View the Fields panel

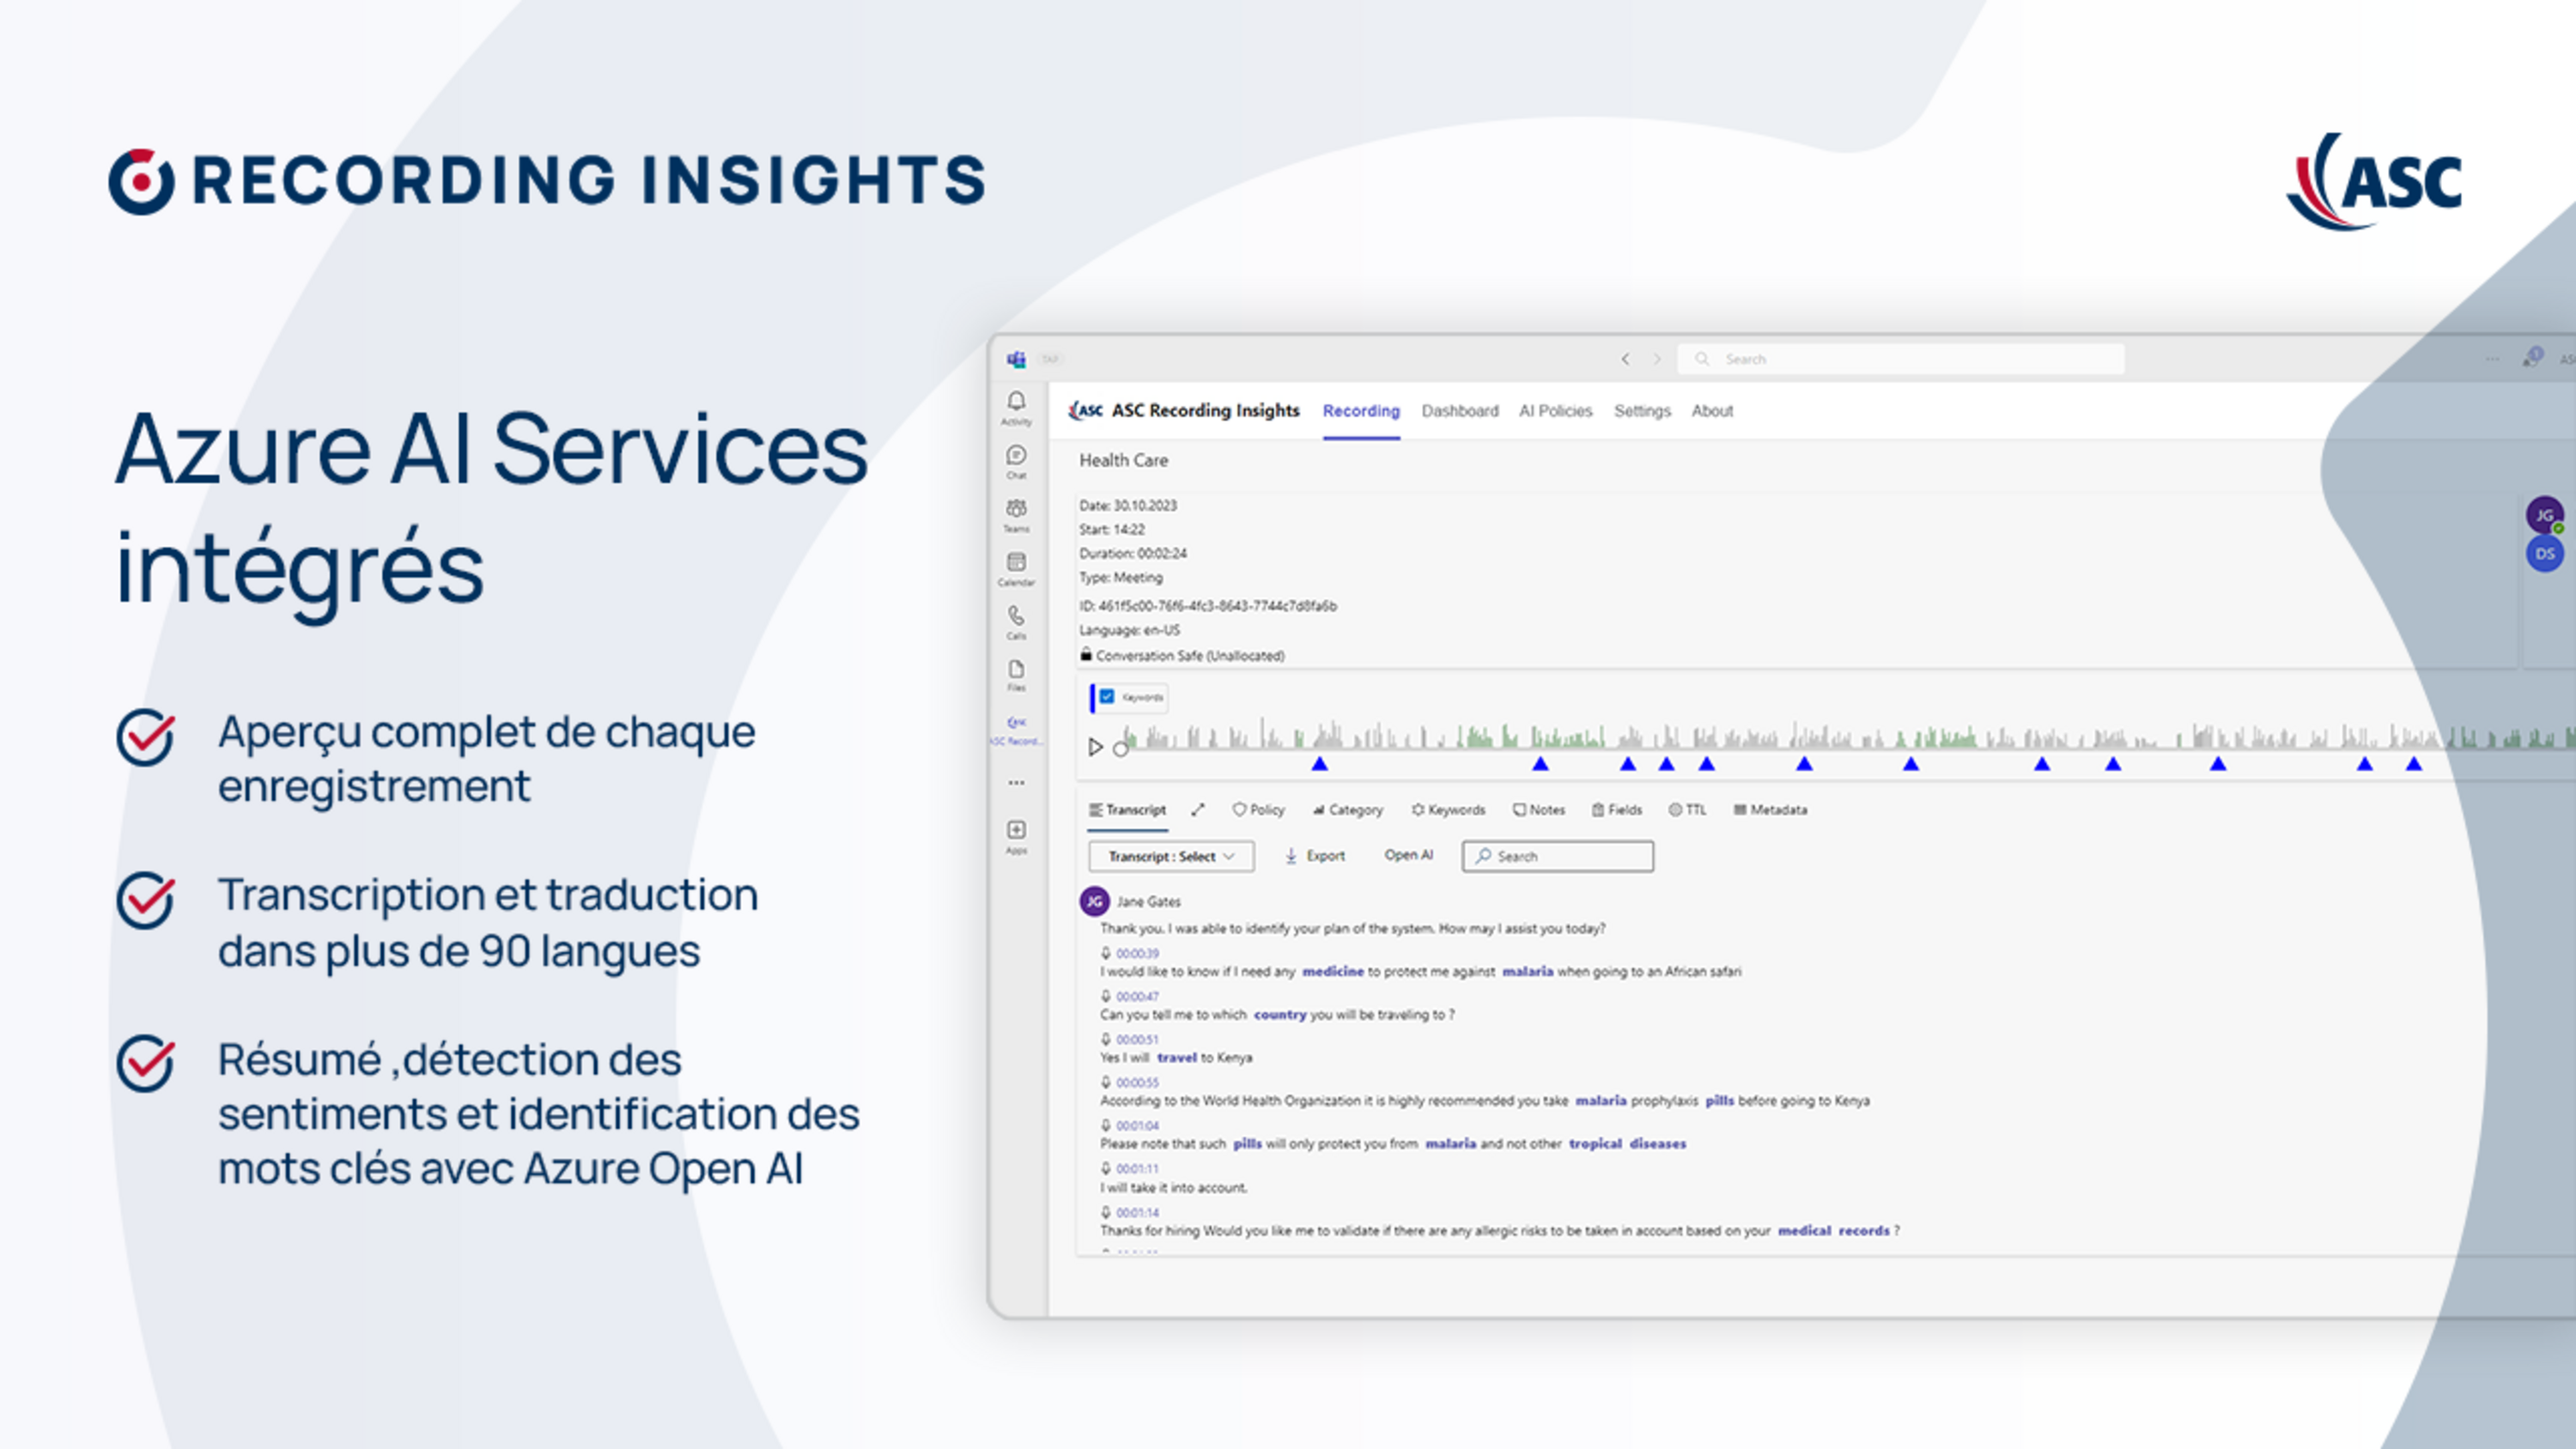coord(1600,810)
